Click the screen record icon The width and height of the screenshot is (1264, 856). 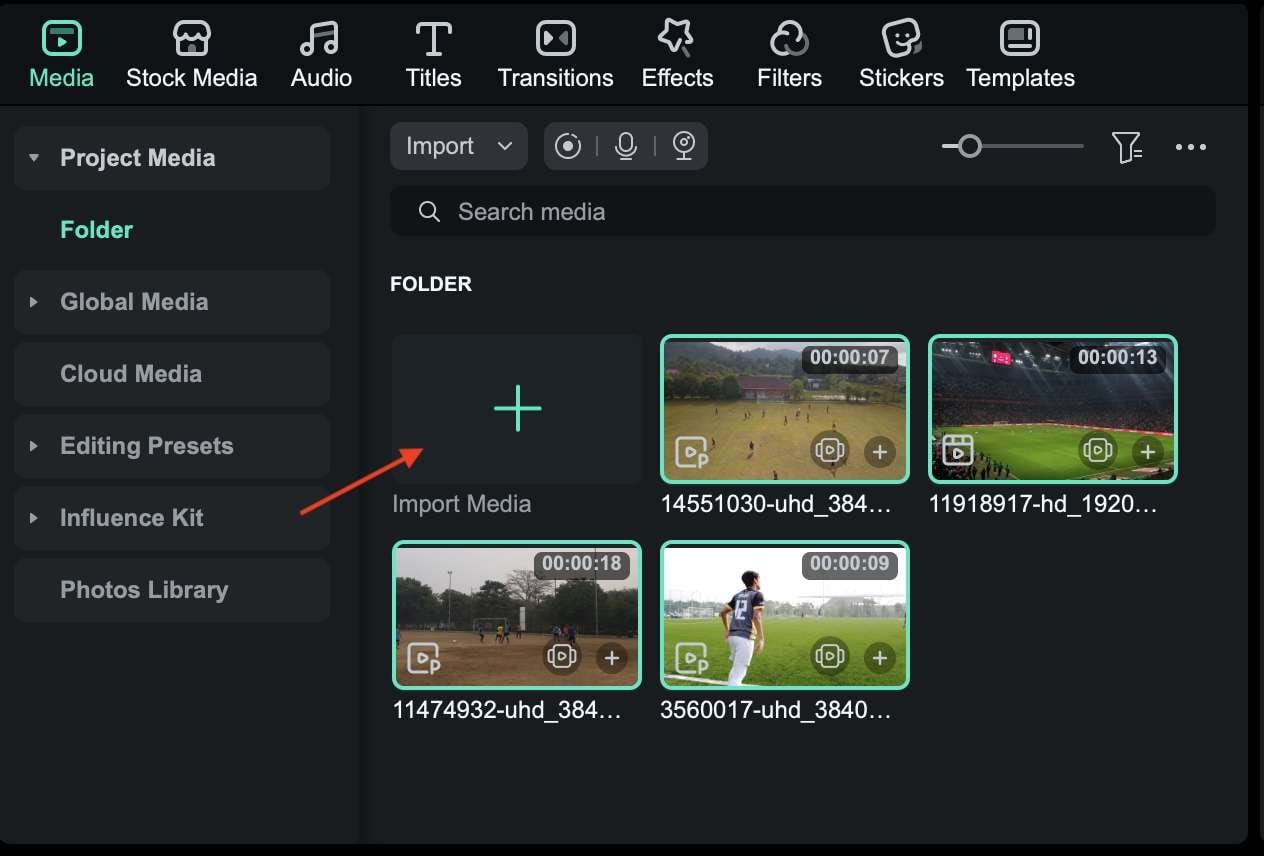(x=568, y=147)
